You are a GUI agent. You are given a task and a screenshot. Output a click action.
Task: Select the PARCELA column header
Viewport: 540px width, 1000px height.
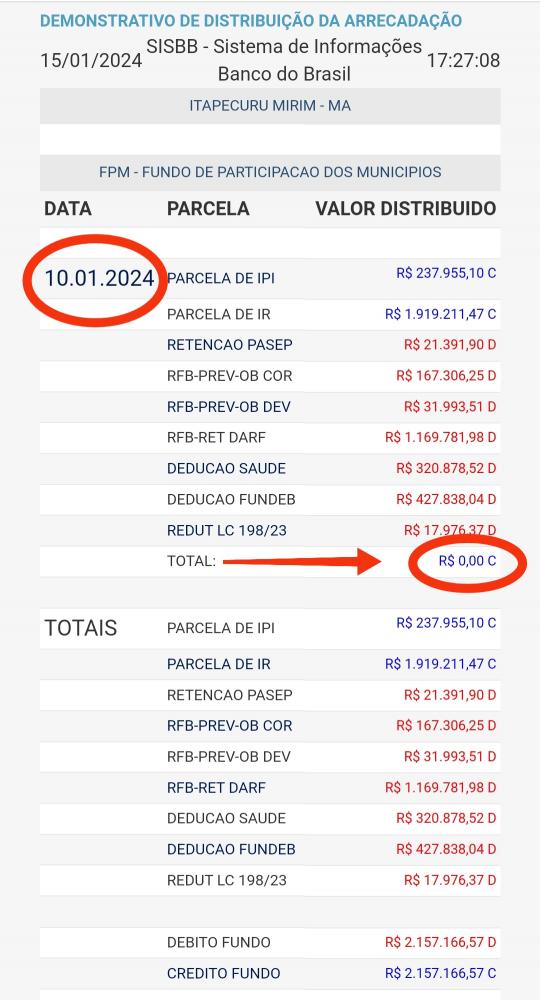click(208, 209)
